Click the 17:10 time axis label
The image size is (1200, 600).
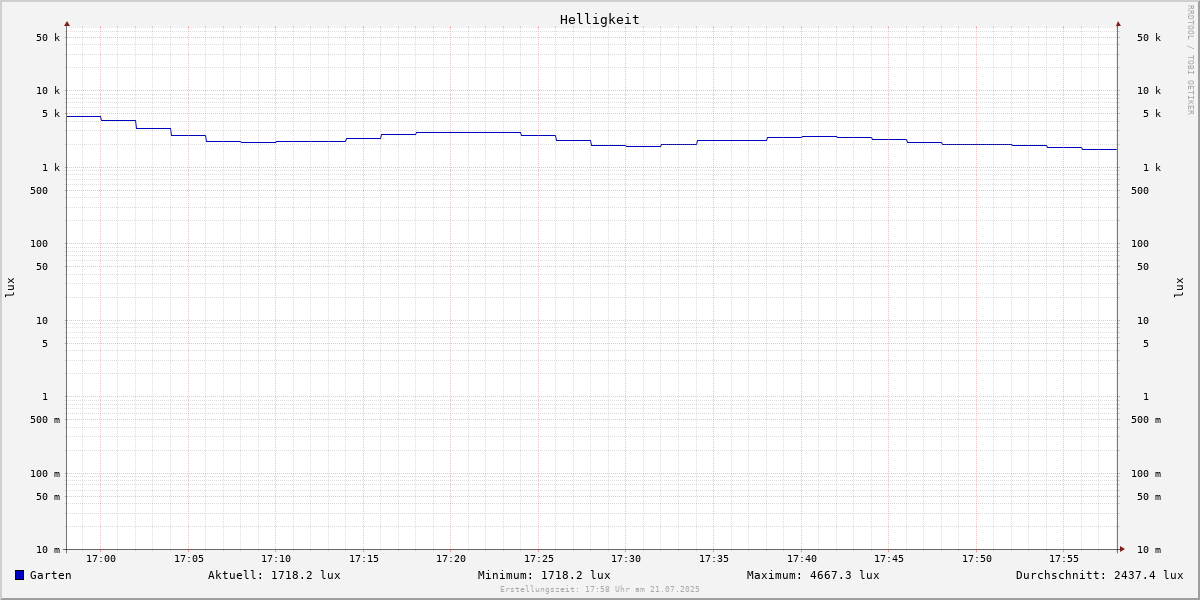click(x=276, y=559)
